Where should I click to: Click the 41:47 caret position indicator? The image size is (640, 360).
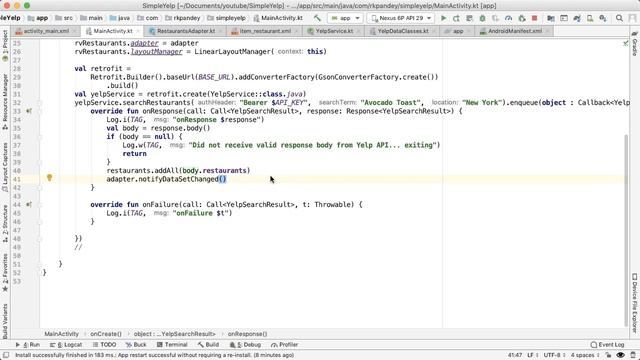[x=515, y=355]
